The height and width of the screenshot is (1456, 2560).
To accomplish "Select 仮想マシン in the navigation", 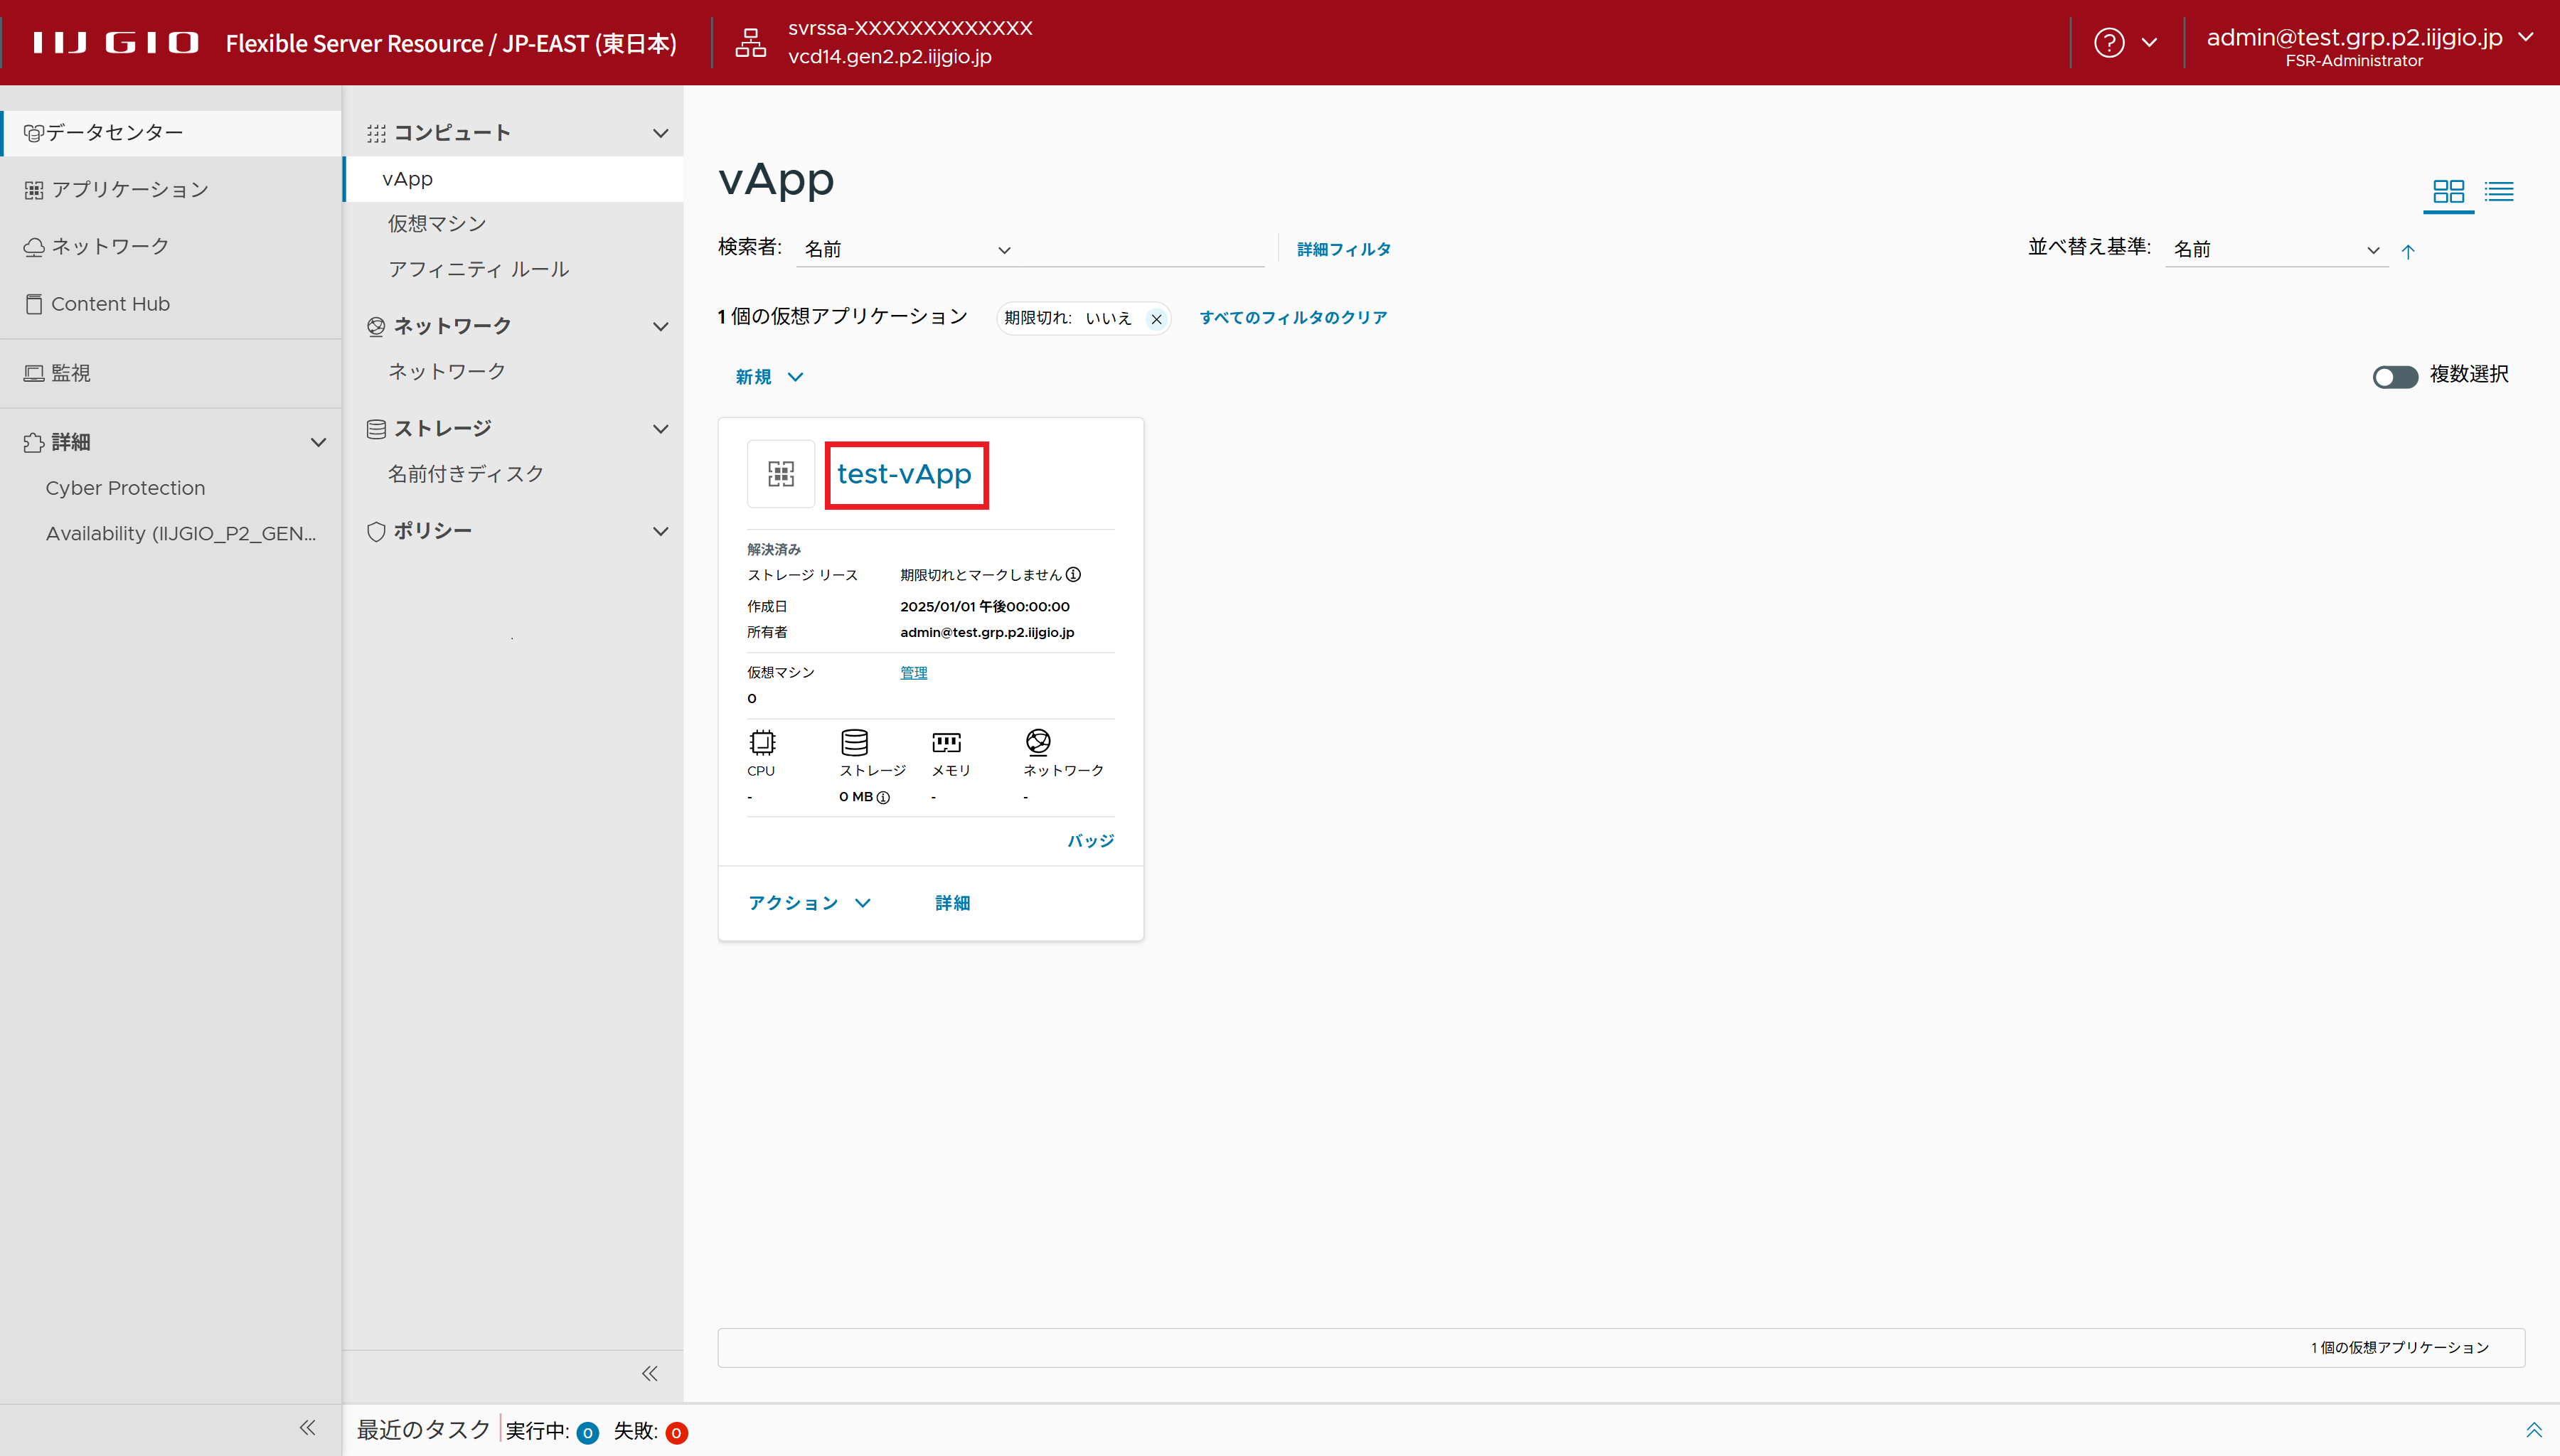I will [x=437, y=224].
